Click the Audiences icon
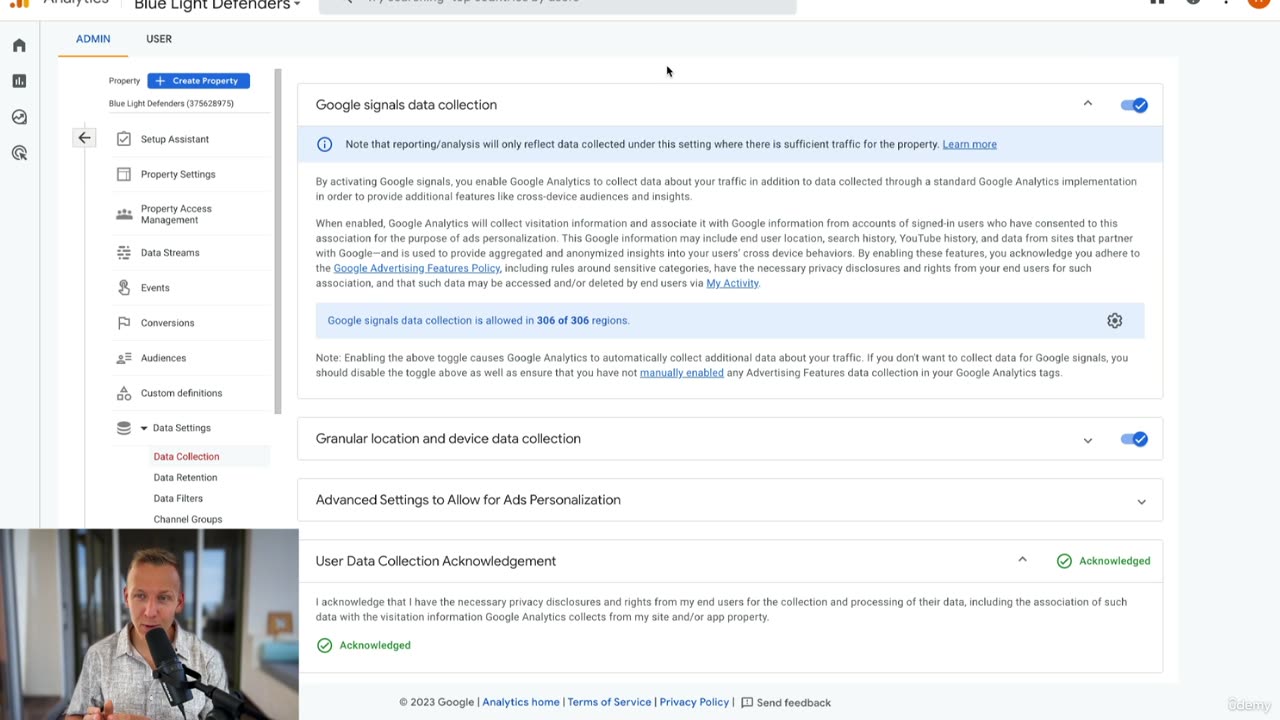This screenshot has width=1280, height=720. pyautogui.click(x=124, y=358)
